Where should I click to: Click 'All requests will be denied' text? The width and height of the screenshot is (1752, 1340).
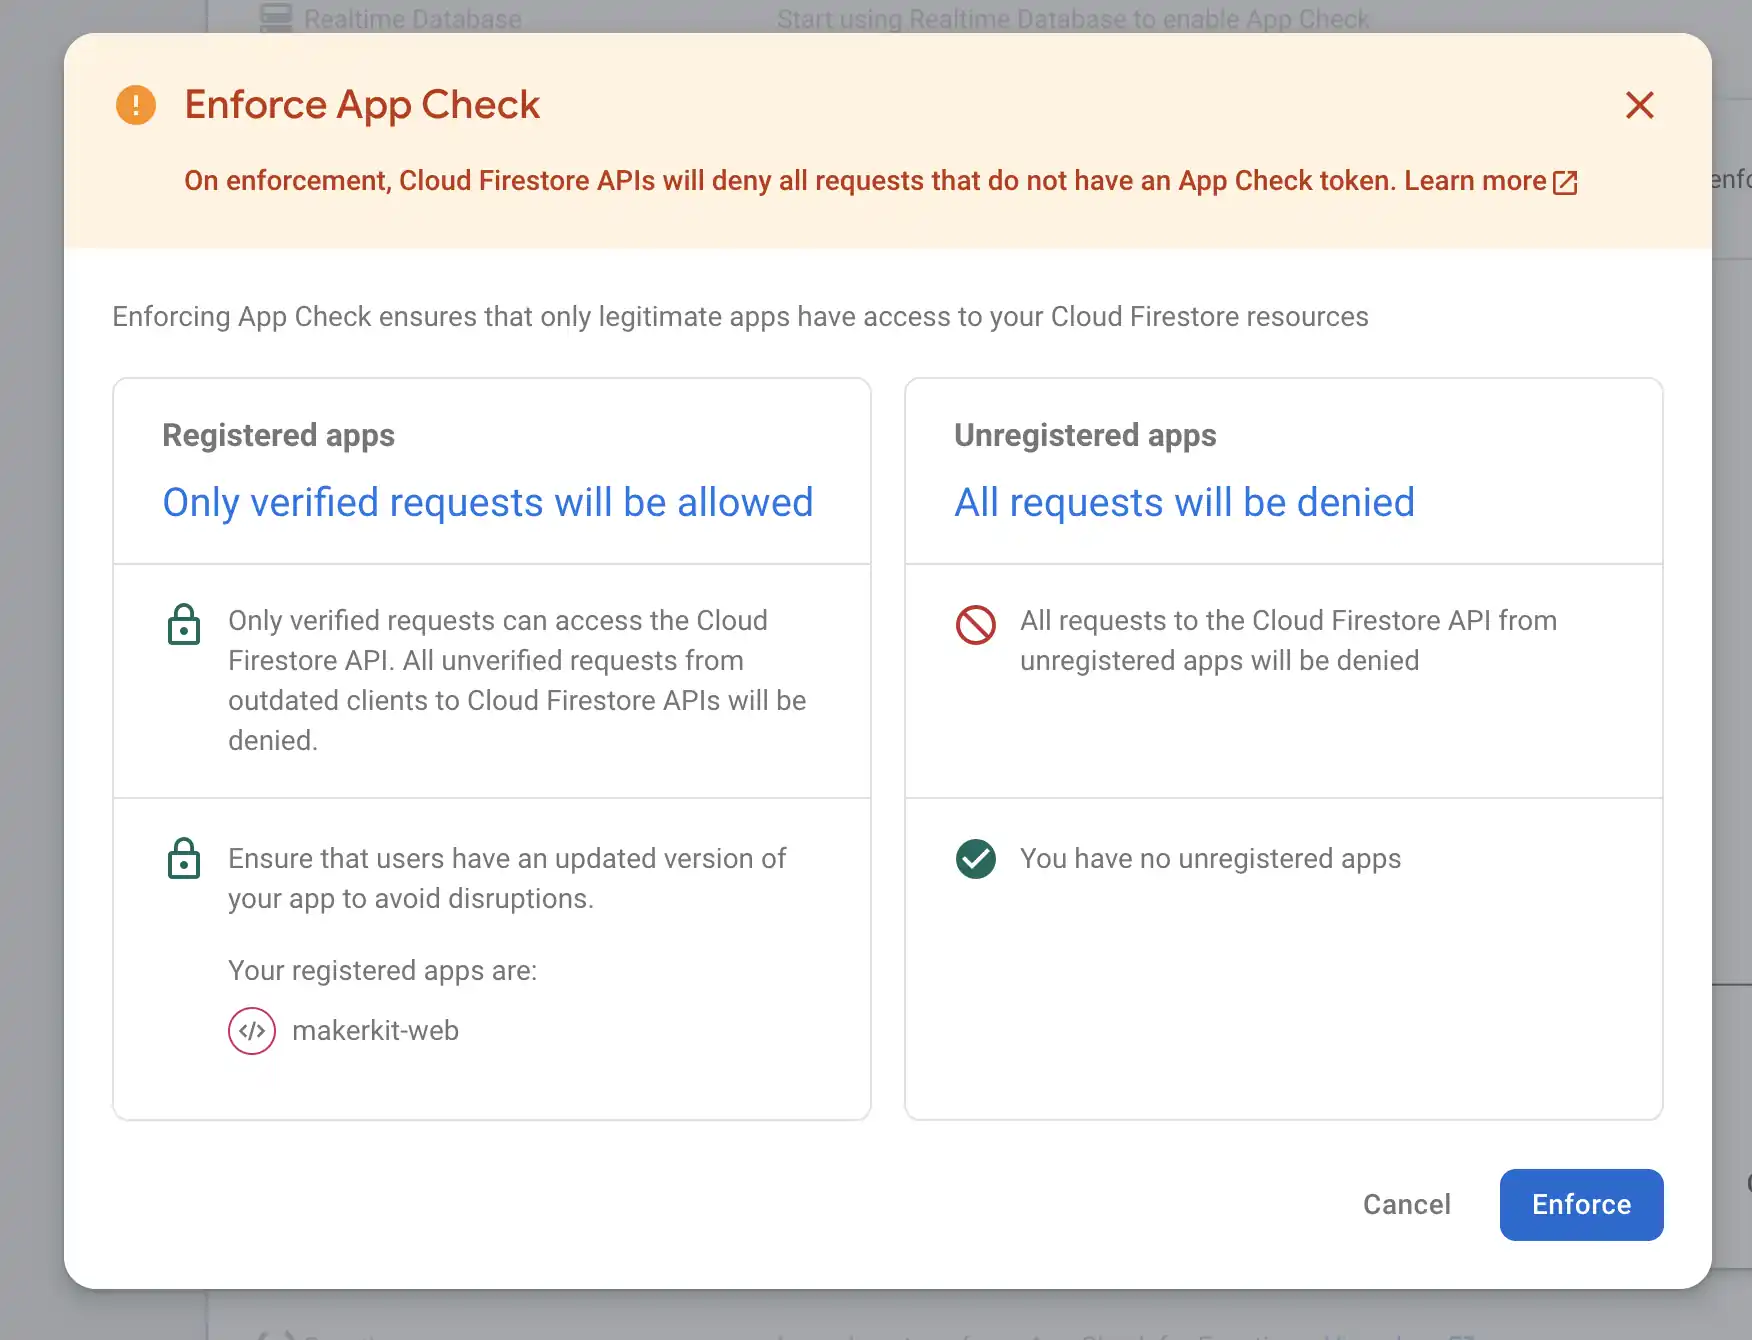pos(1184,502)
